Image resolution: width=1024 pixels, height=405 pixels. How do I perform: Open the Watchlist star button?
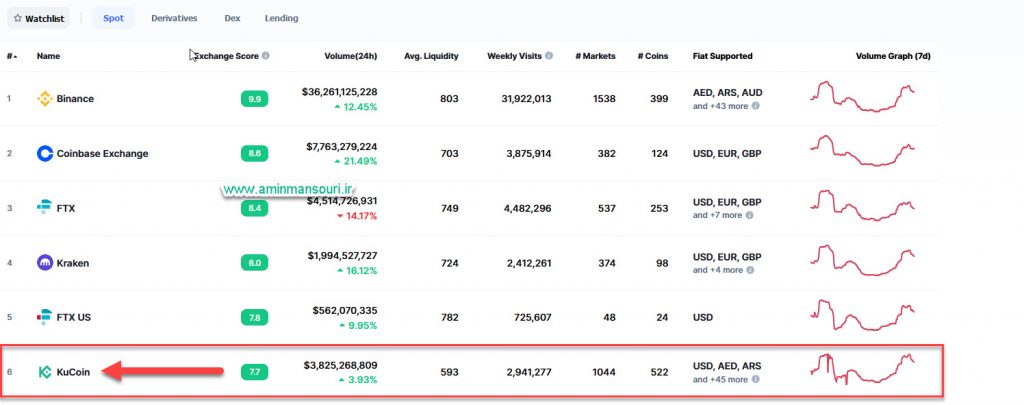click(x=39, y=18)
